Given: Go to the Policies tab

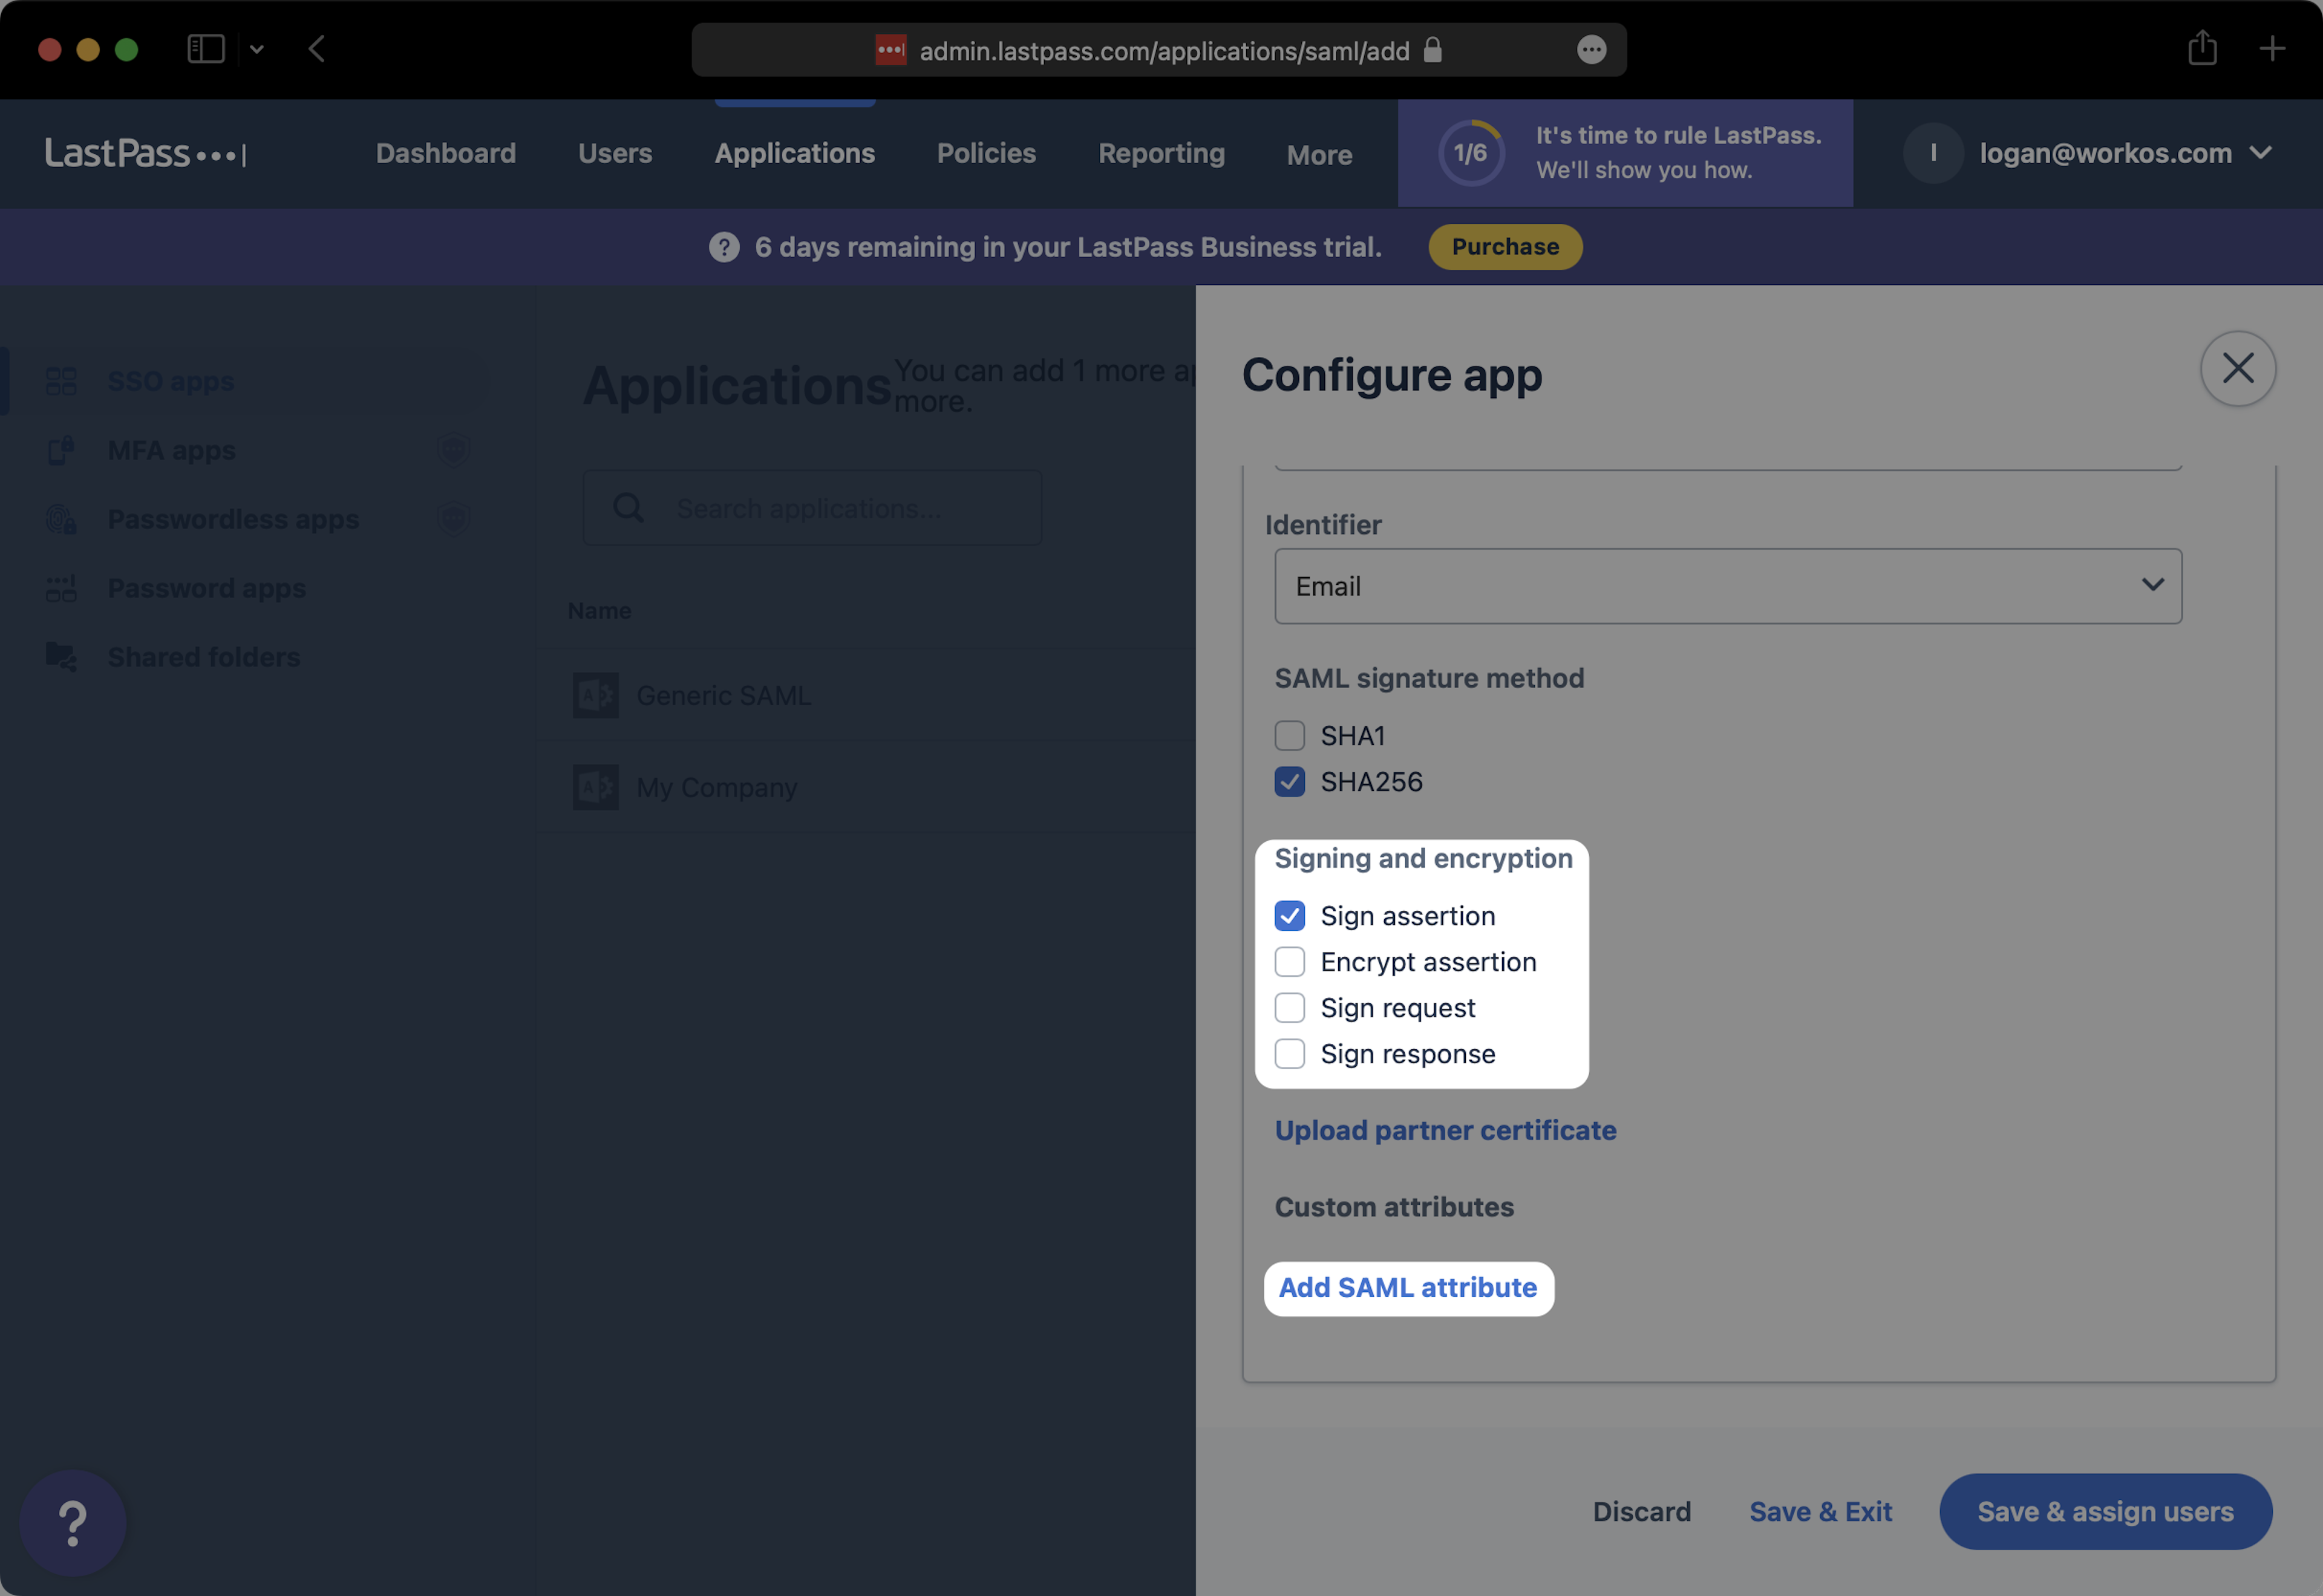Looking at the screenshot, I should (985, 153).
